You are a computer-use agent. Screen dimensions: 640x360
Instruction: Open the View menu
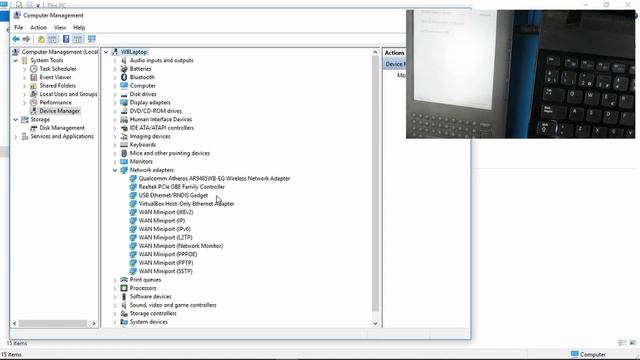click(60, 27)
